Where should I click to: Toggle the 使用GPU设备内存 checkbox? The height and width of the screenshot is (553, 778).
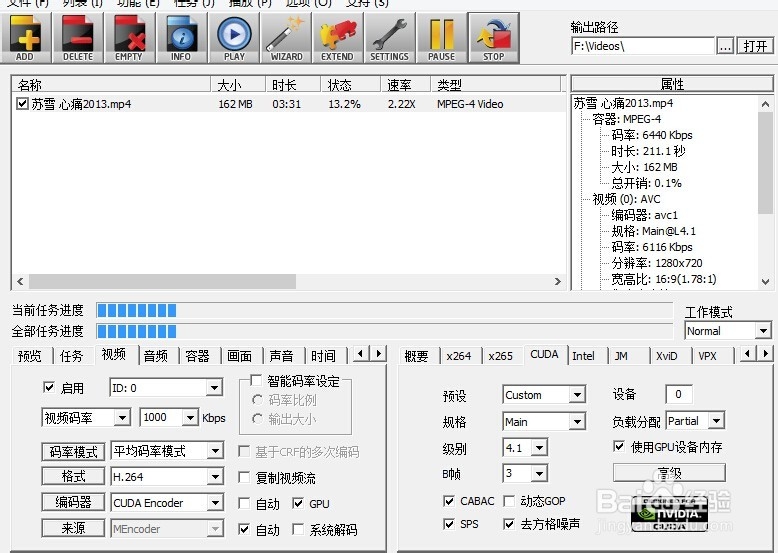click(x=619, y=446)
